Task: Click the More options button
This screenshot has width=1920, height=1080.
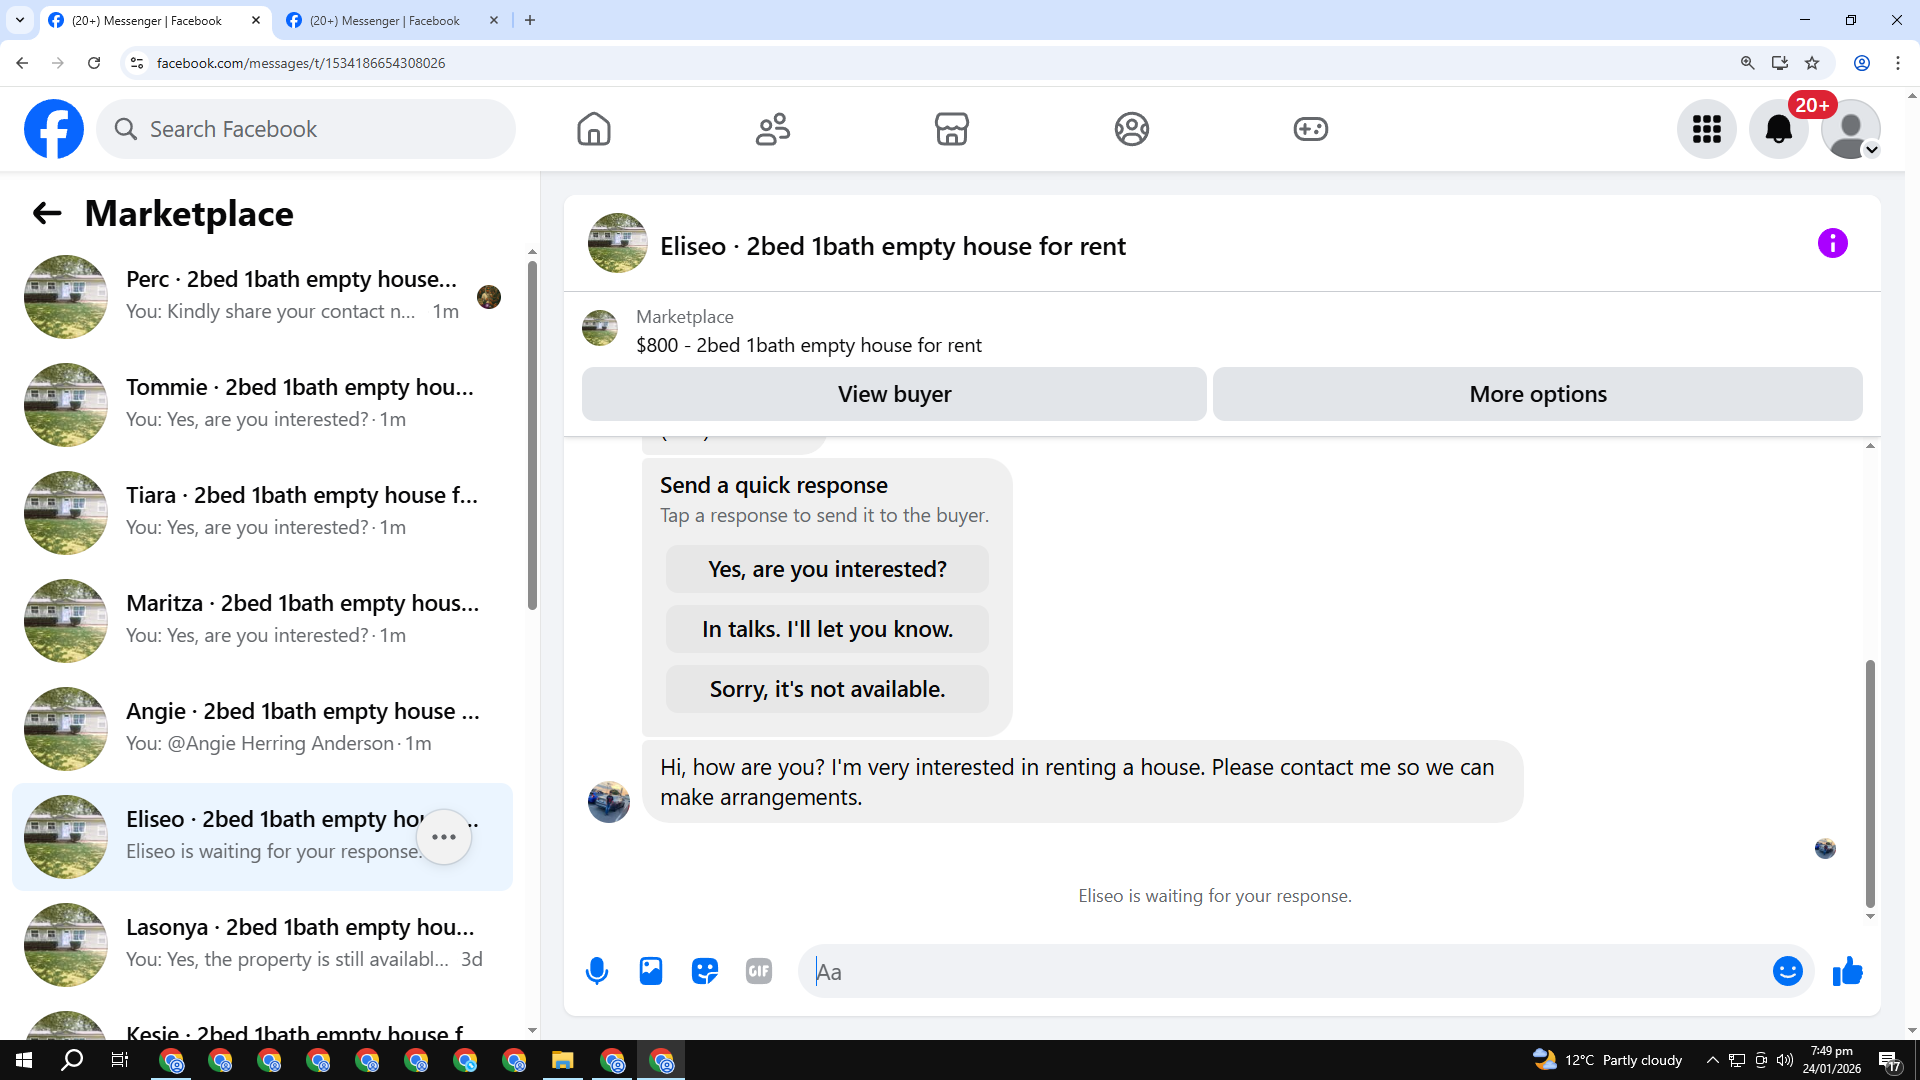Action: point(1537,394)
